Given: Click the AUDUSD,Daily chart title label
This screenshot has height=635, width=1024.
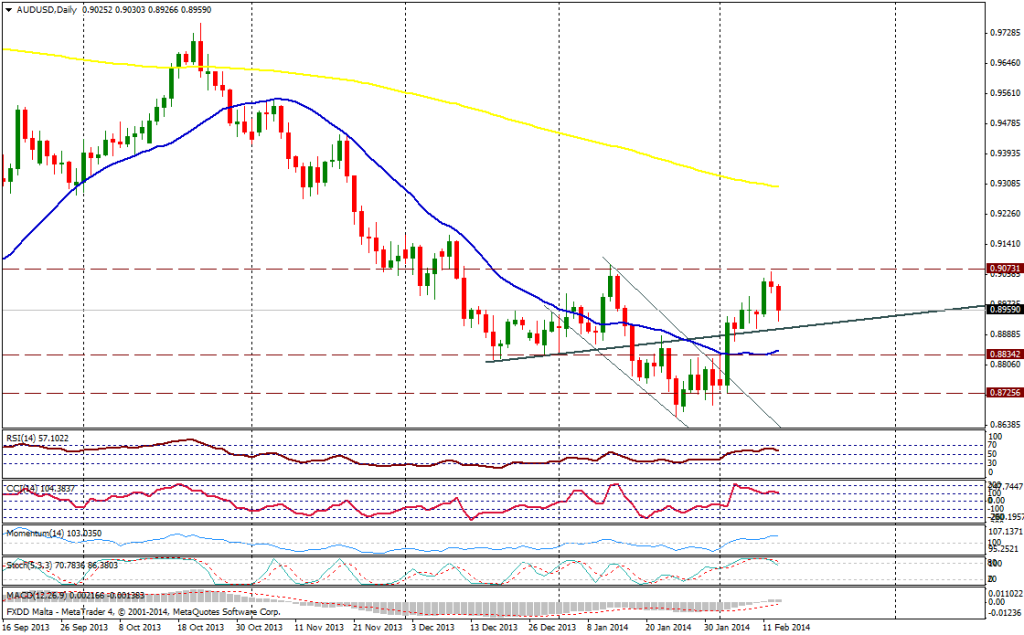Looking at the screenshot, I should pyautogui.click(x=41, y=8).
